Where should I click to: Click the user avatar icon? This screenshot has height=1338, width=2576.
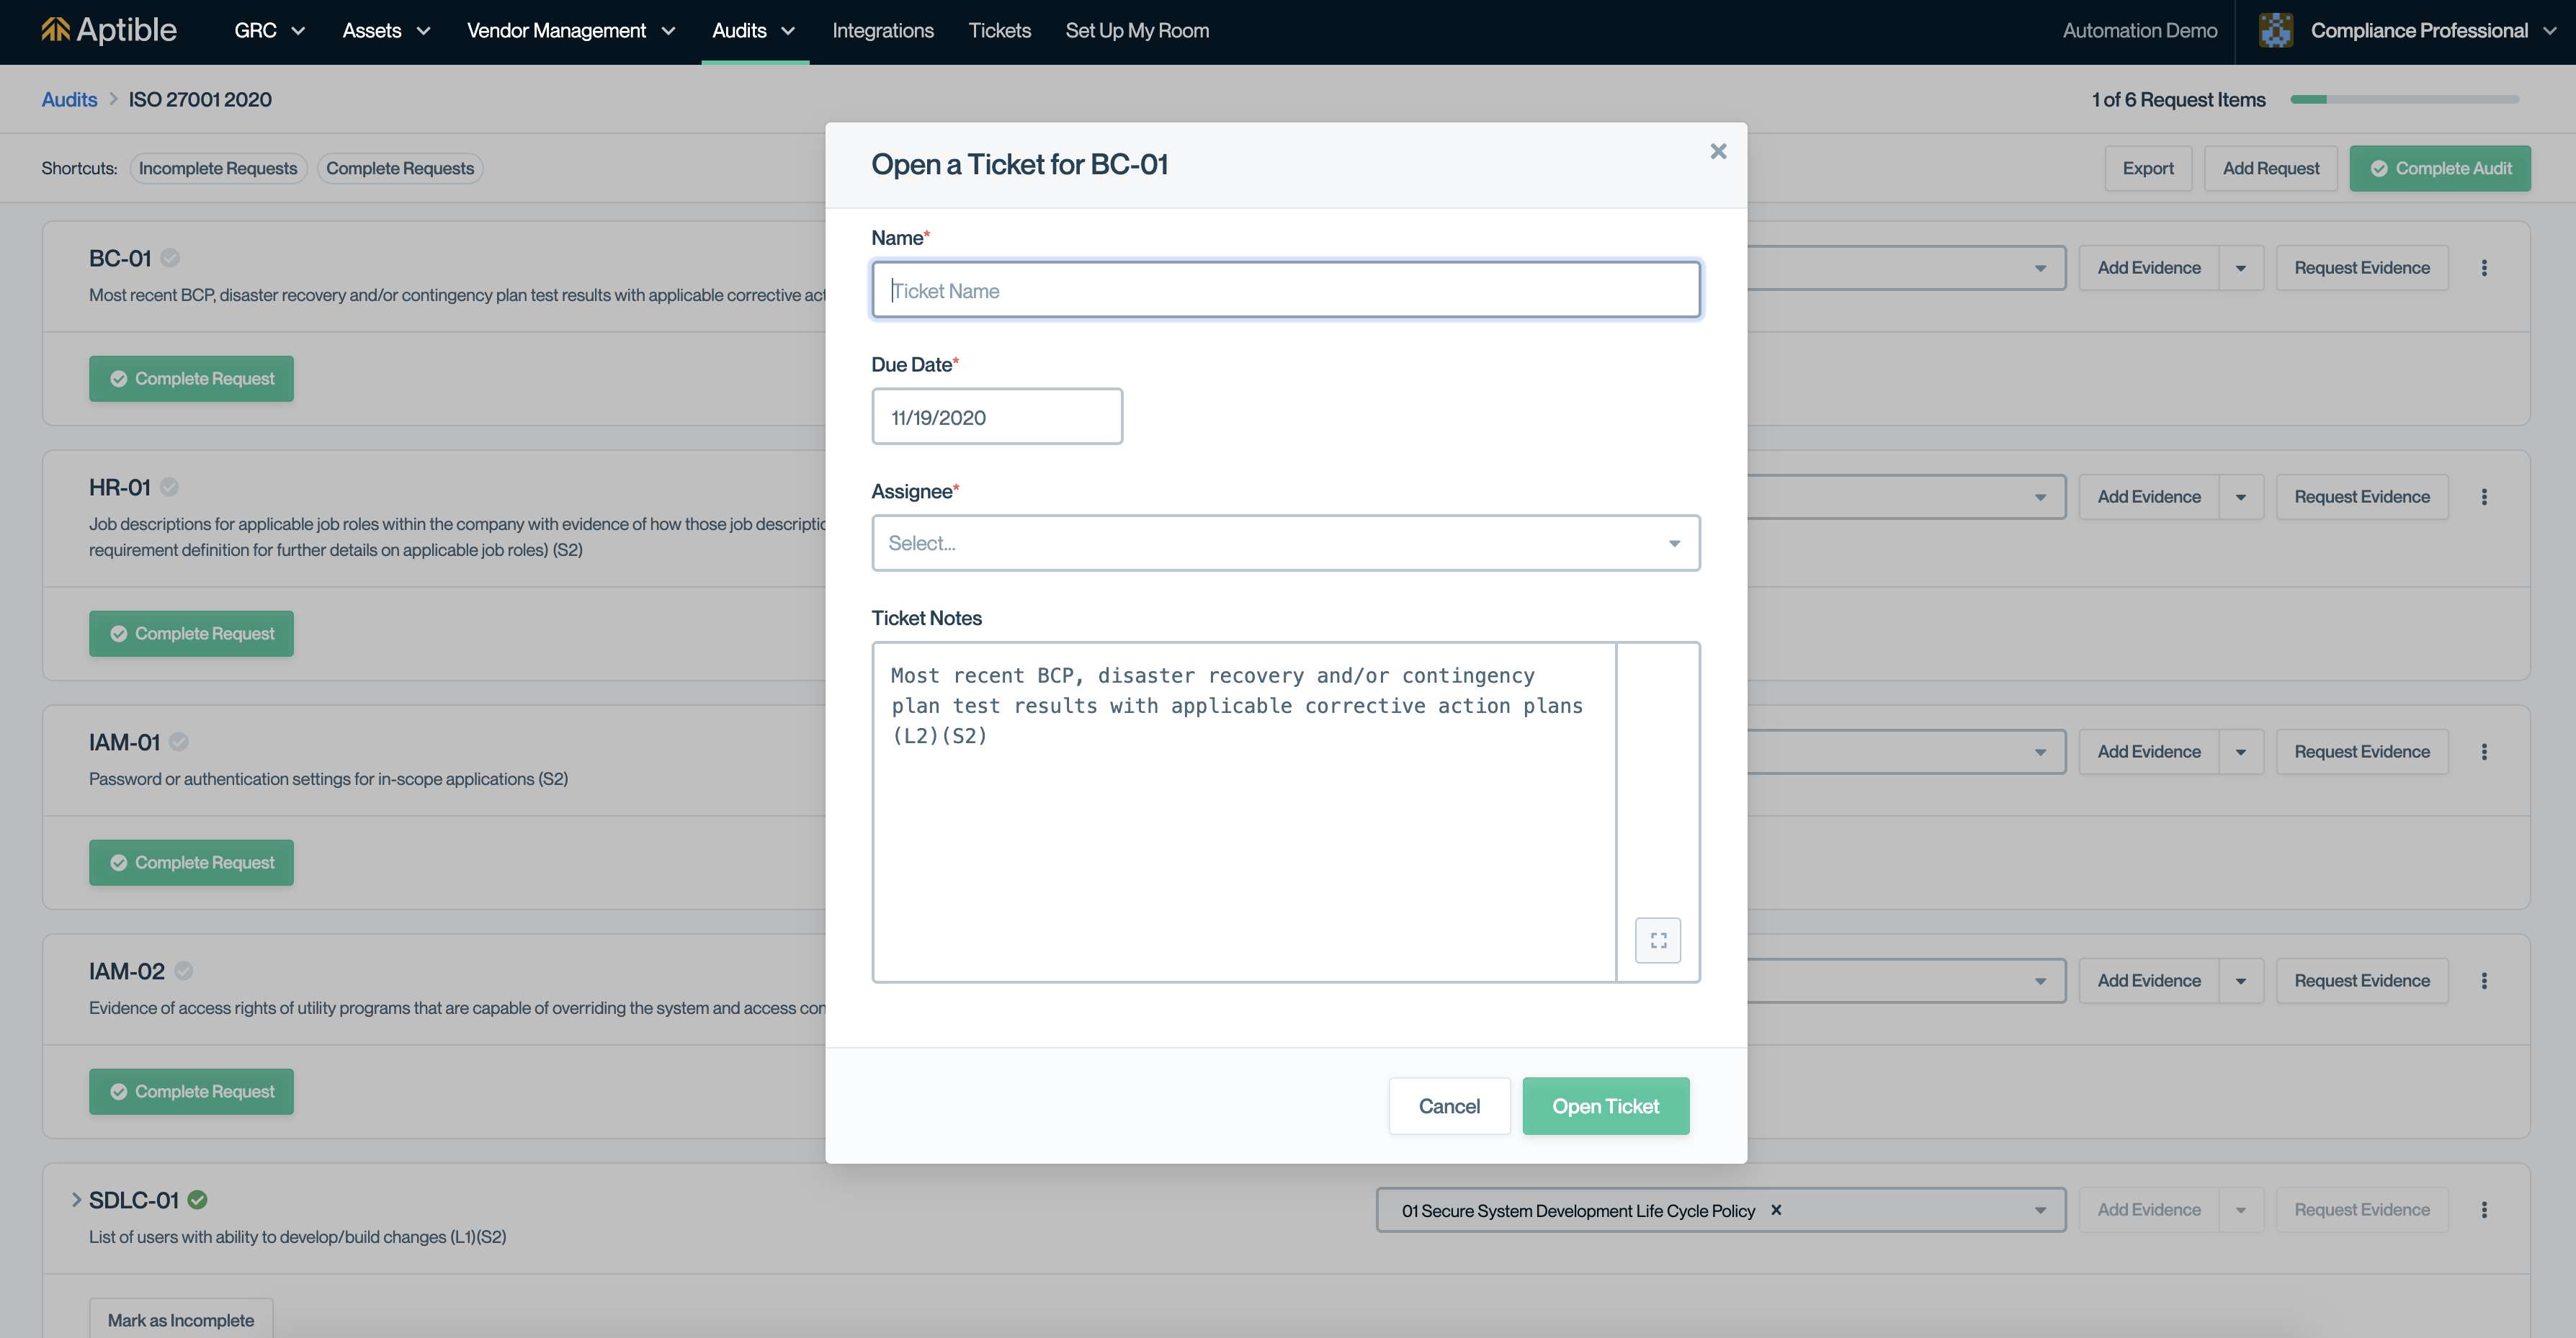[2276, 30]
